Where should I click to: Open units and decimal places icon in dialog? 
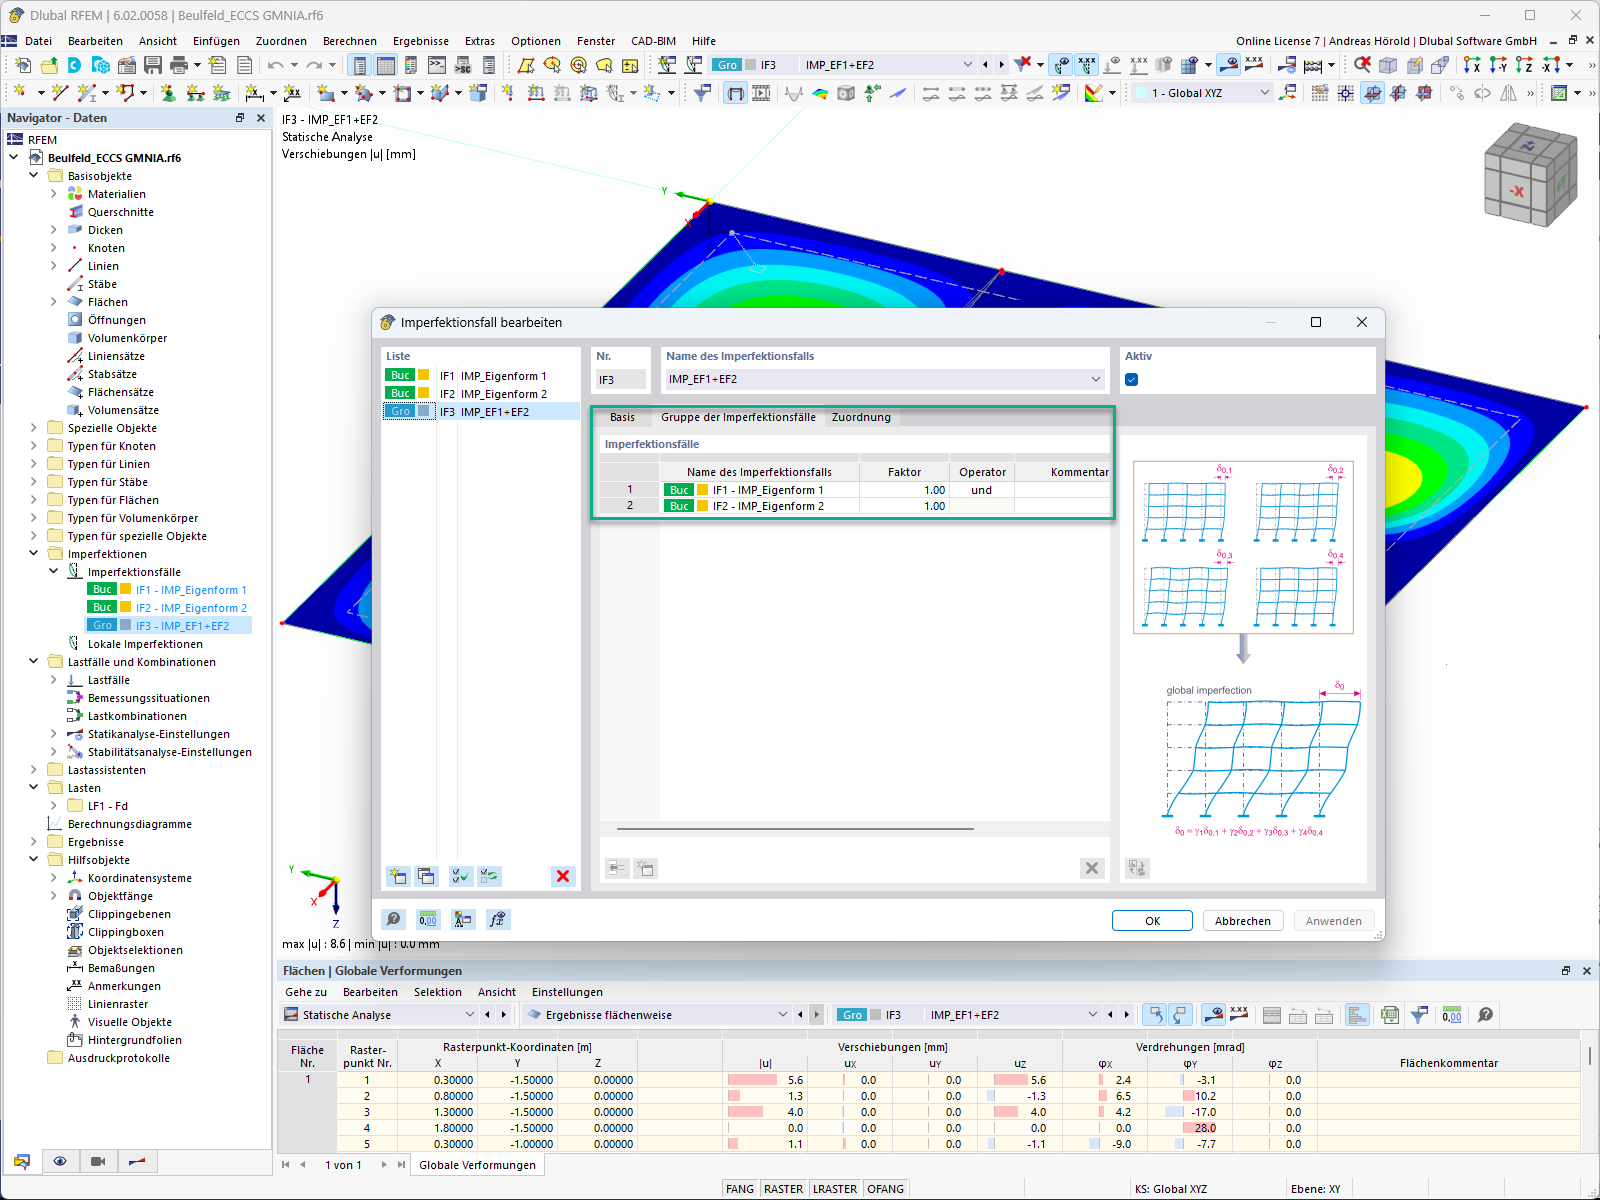[x=428, y=919]
